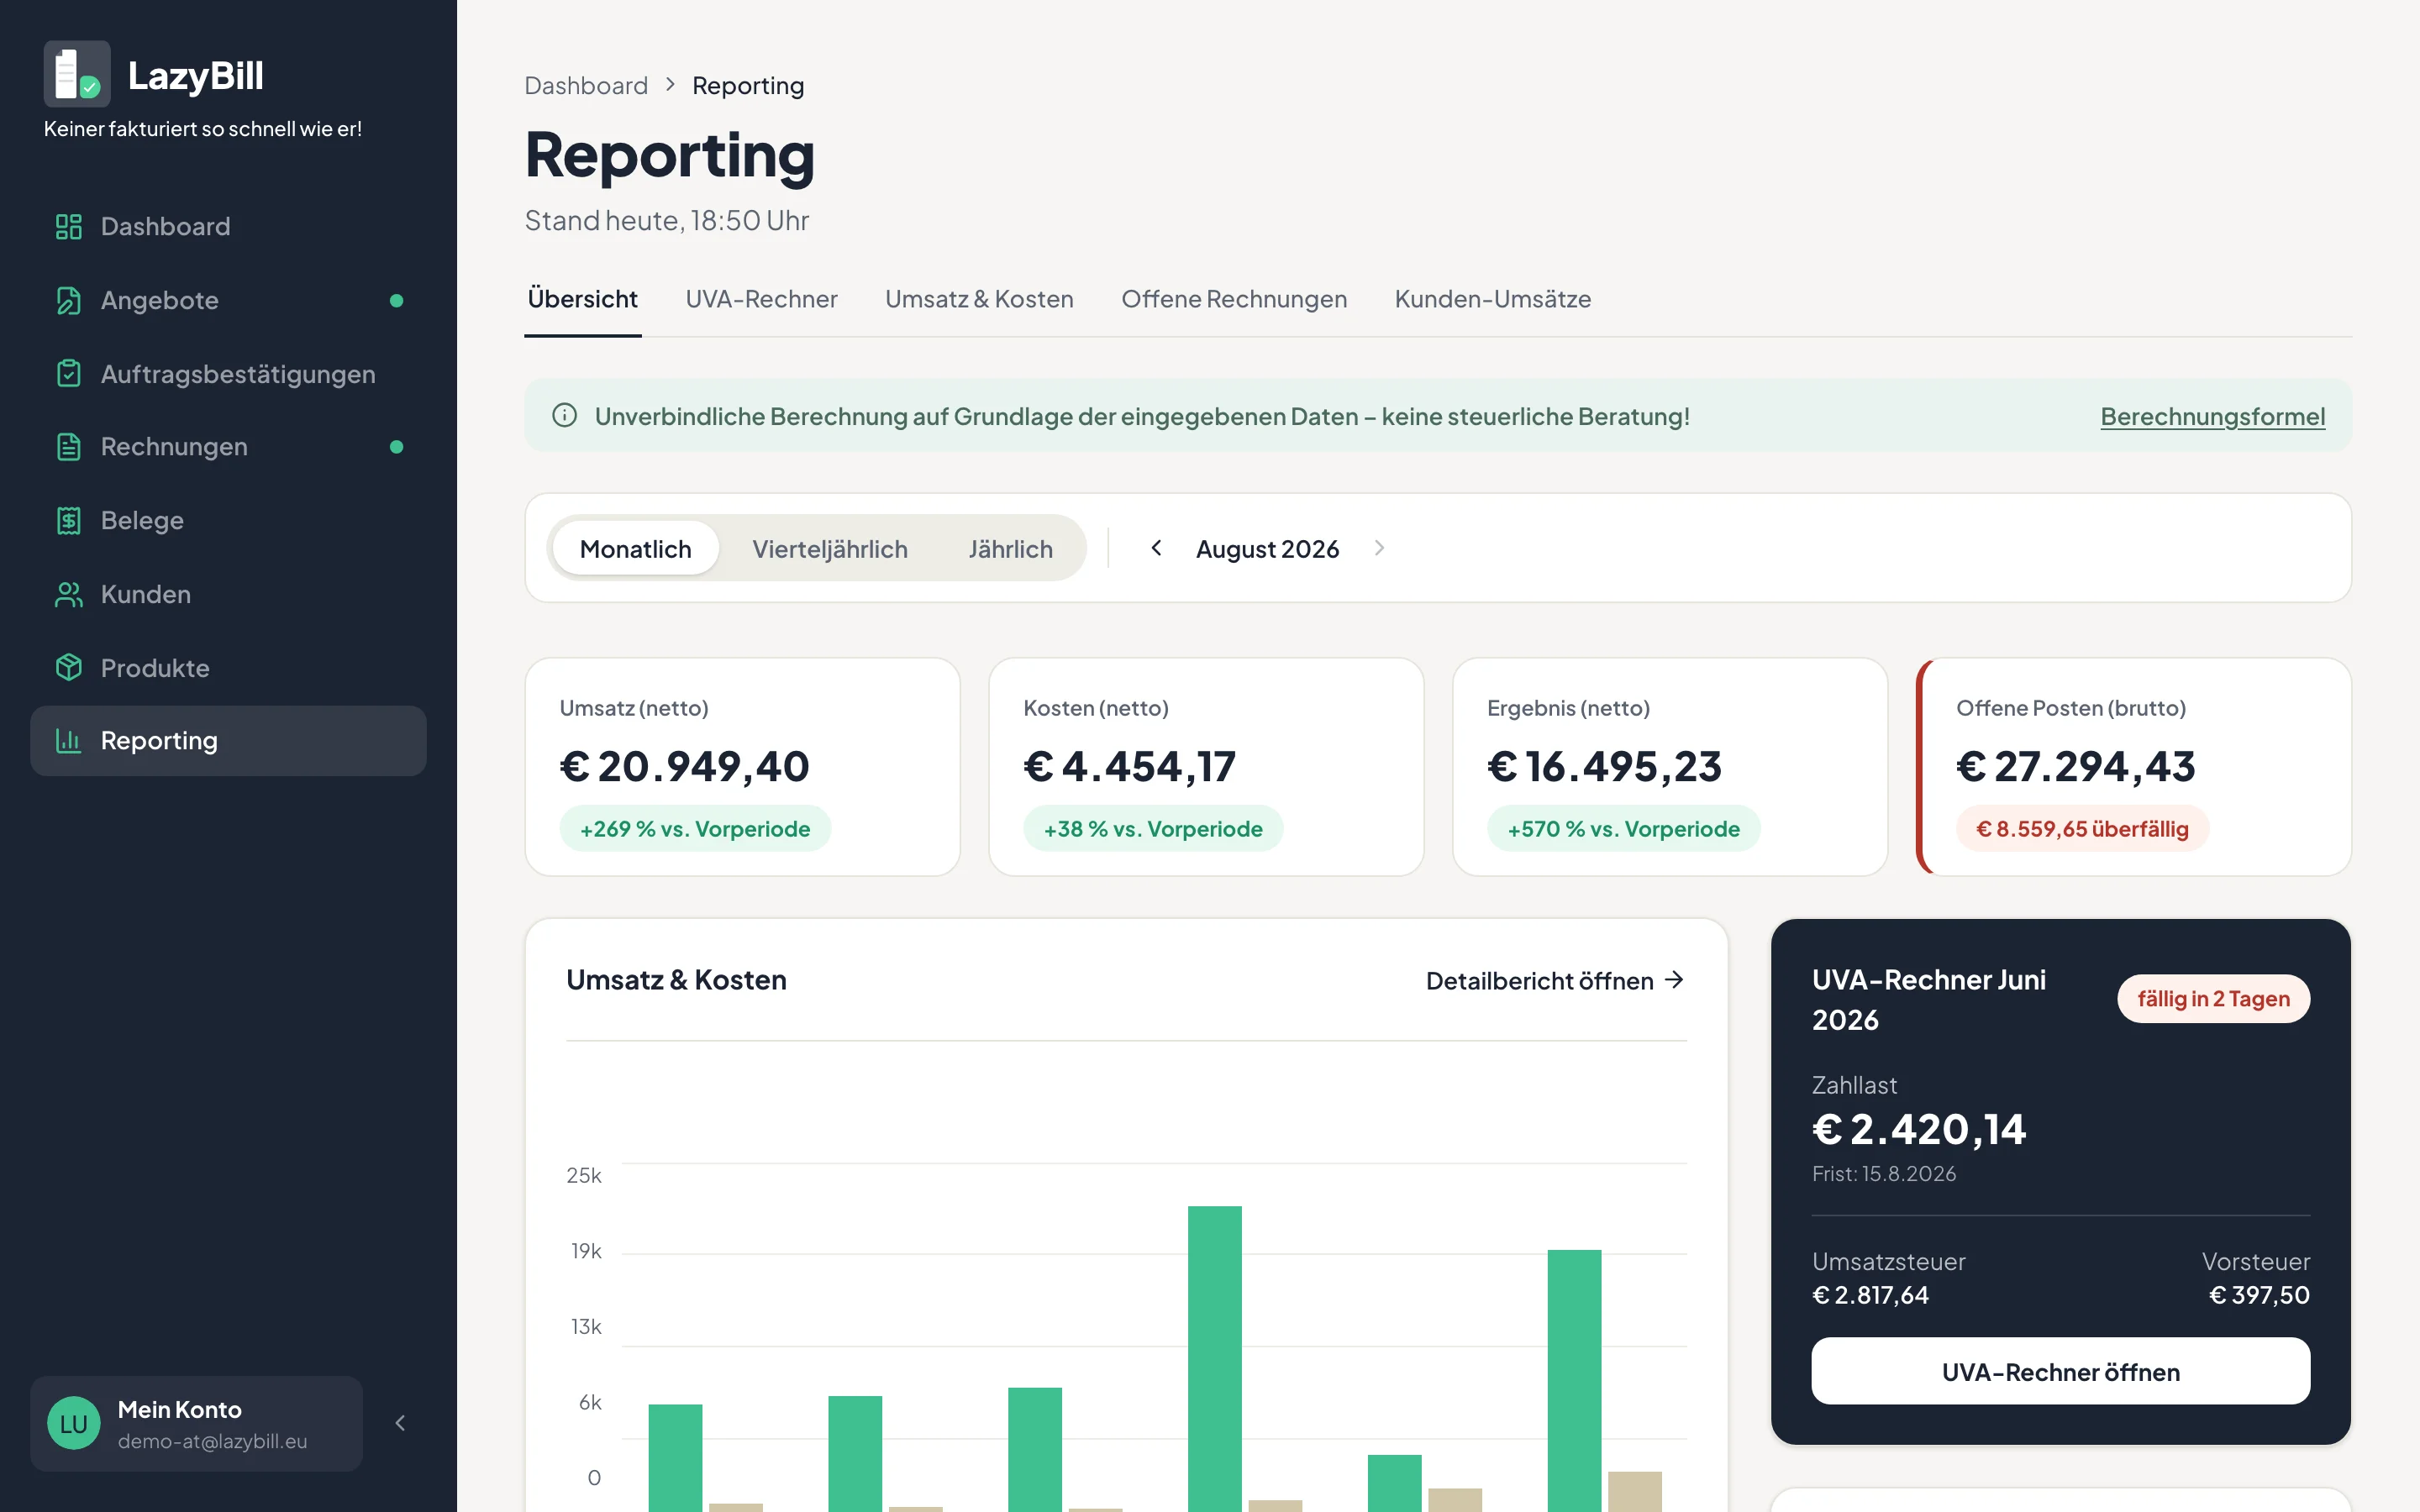This screenshot has height=1512, width=2420.
Task: Click the '+38 % vs. Vorperiode' badge
Action: click(1153, 828)
